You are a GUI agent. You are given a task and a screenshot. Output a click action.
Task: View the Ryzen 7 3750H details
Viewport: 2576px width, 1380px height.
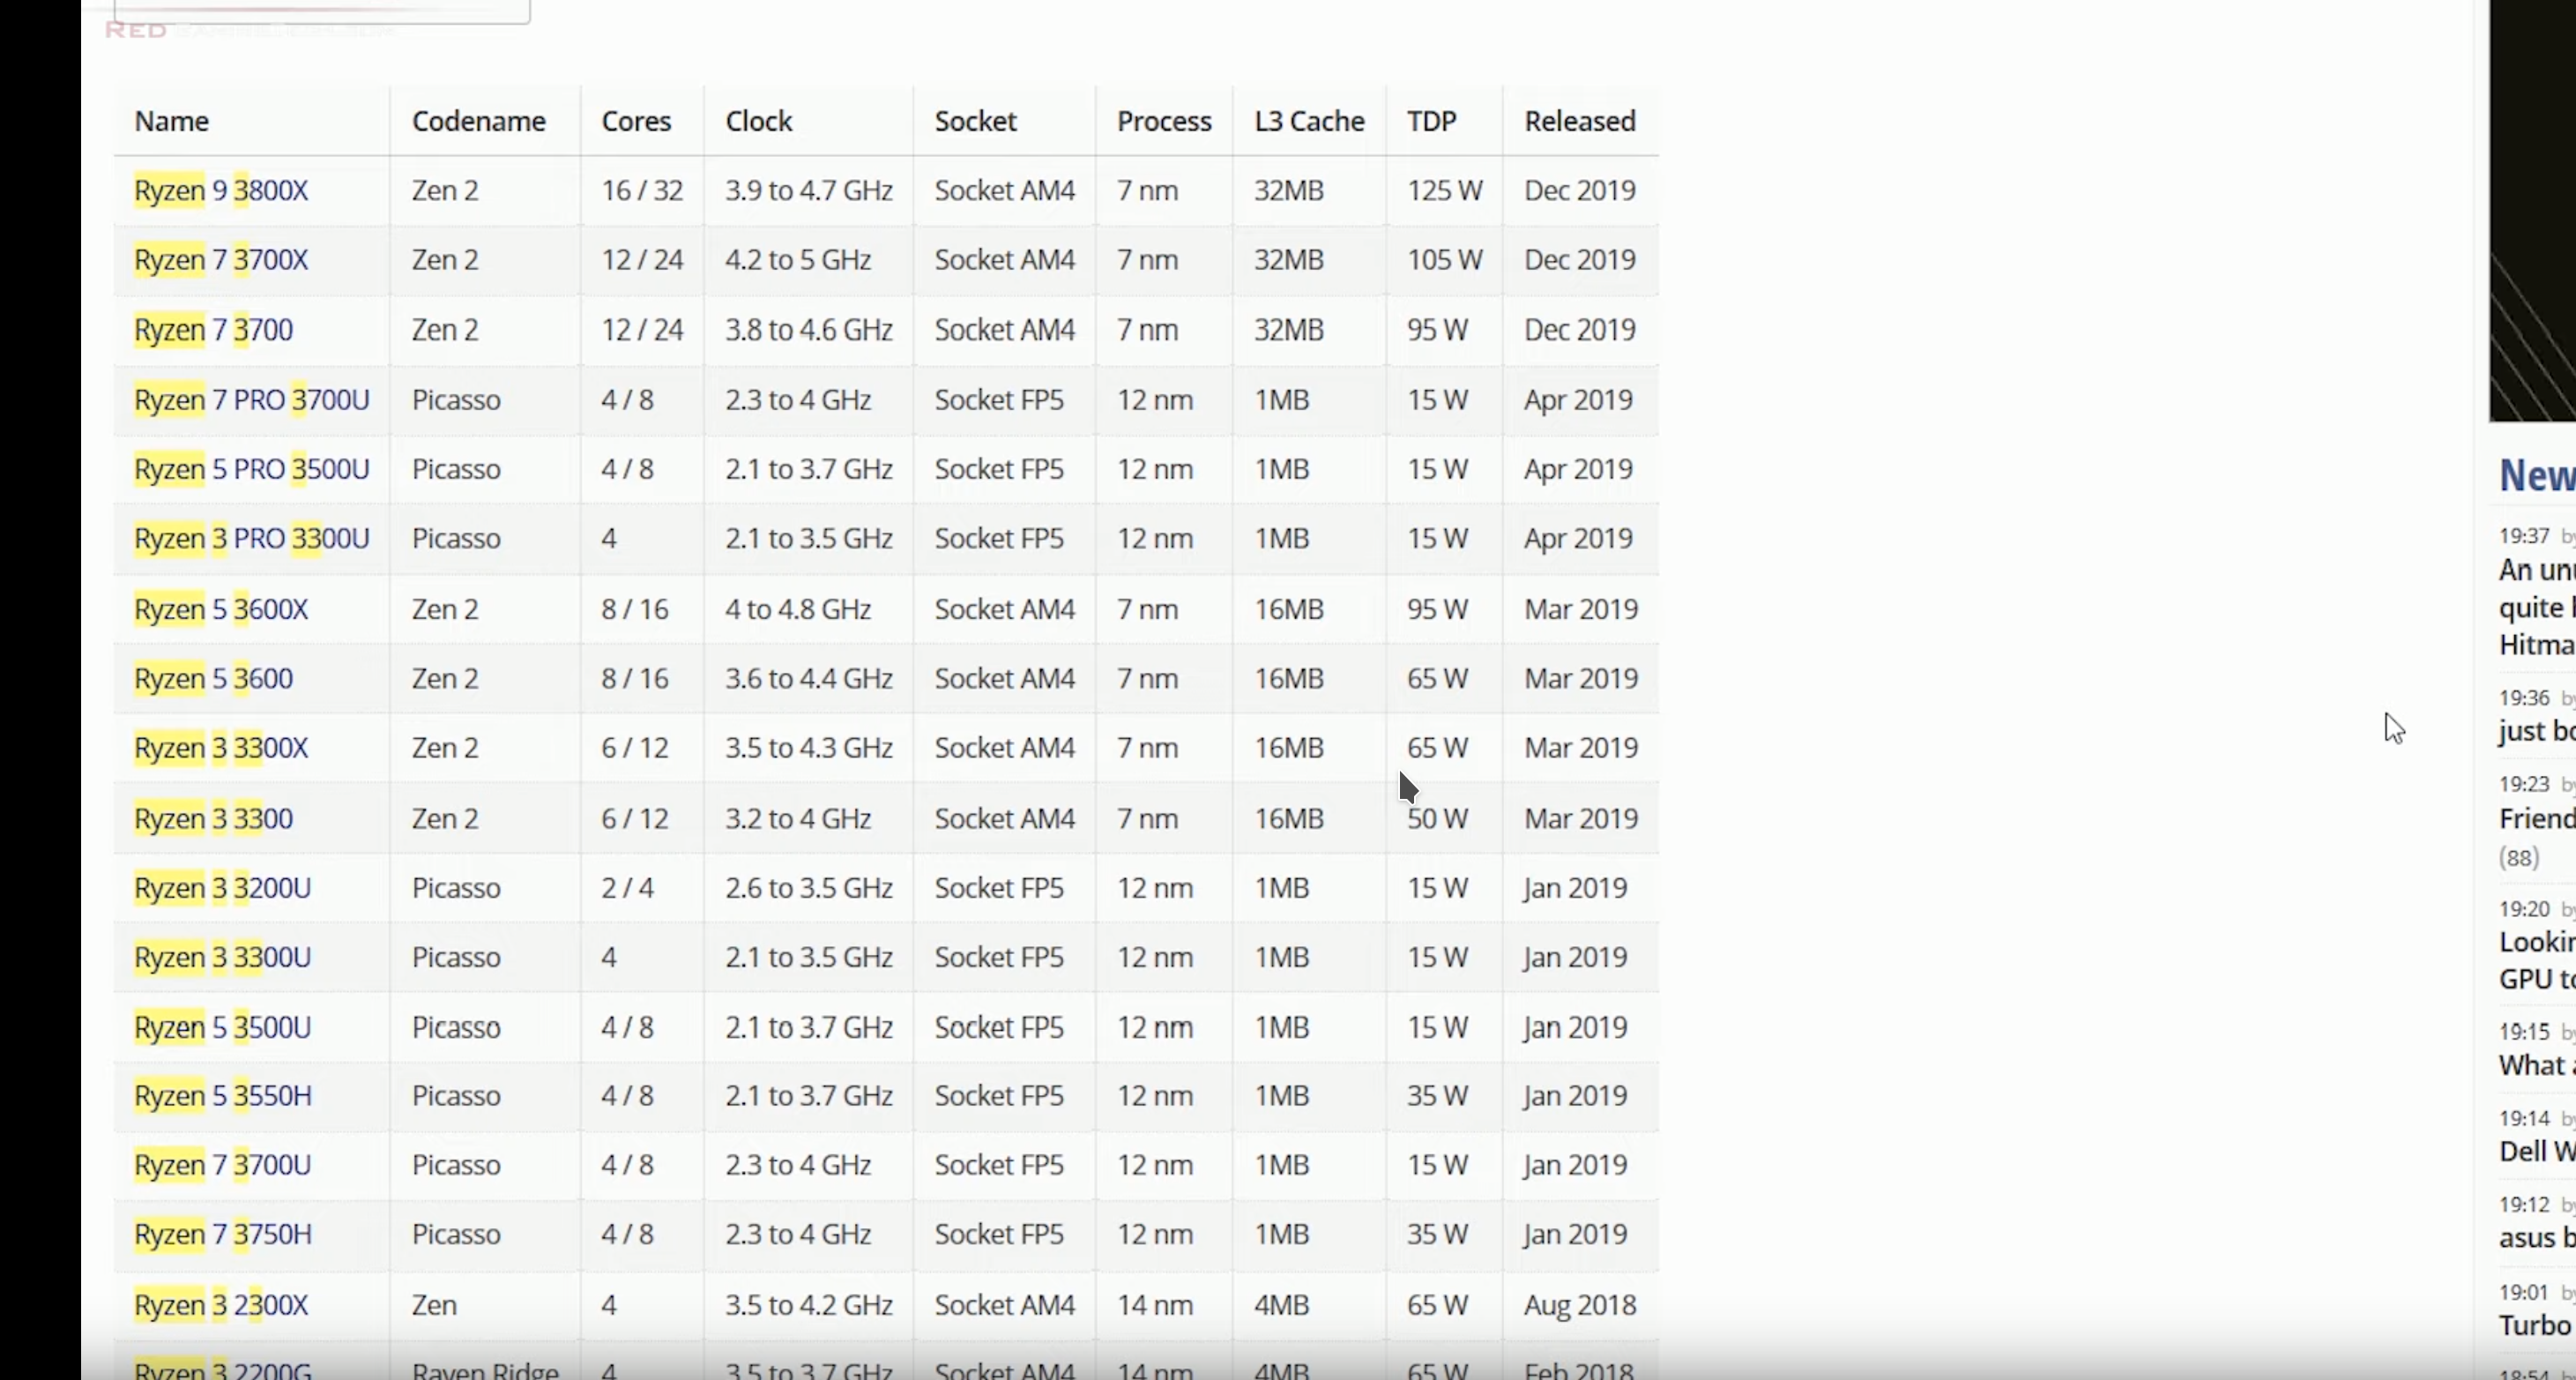(x=223, y=1234)
